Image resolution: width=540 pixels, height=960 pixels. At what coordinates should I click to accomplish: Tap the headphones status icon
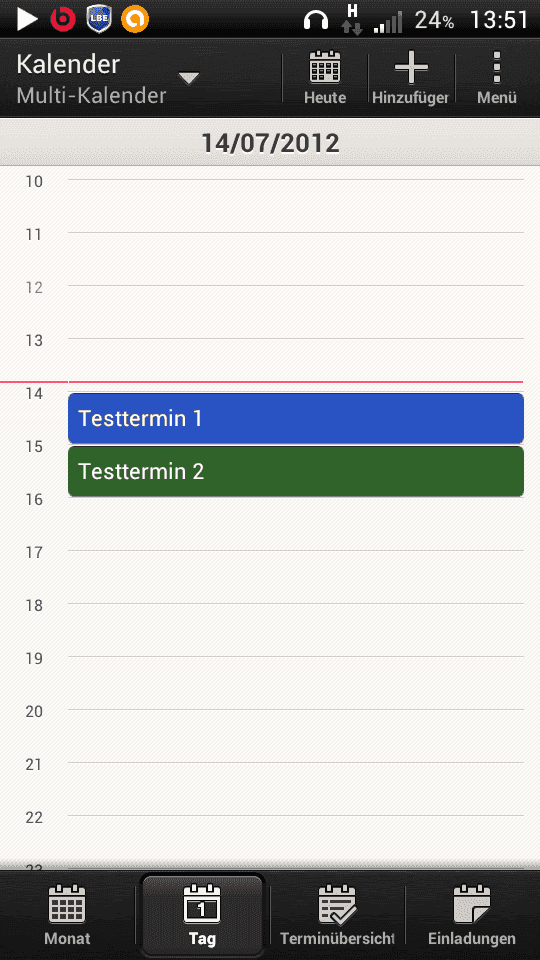tap(316, 21)
